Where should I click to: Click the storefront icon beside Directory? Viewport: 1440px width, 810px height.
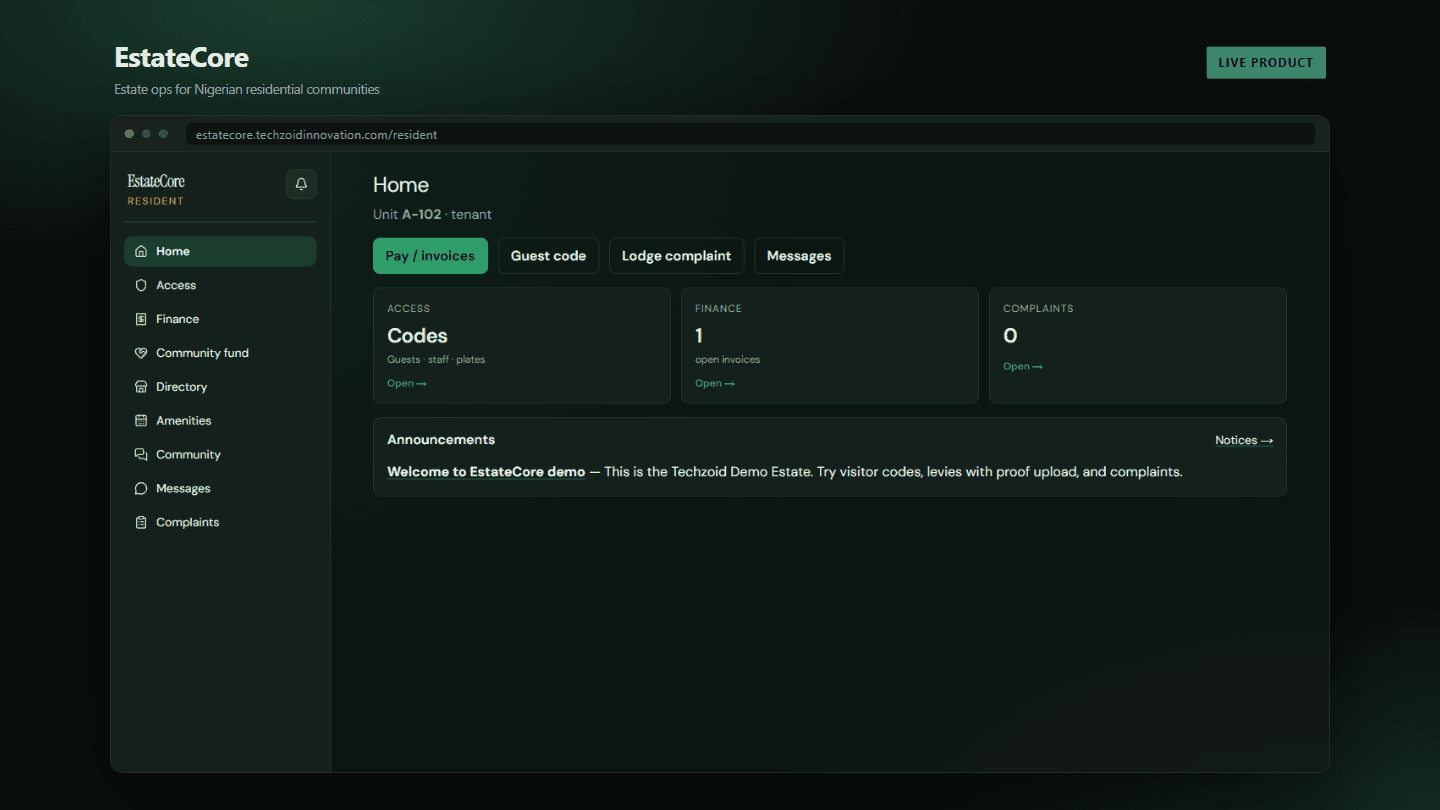(x=141, y=387)
